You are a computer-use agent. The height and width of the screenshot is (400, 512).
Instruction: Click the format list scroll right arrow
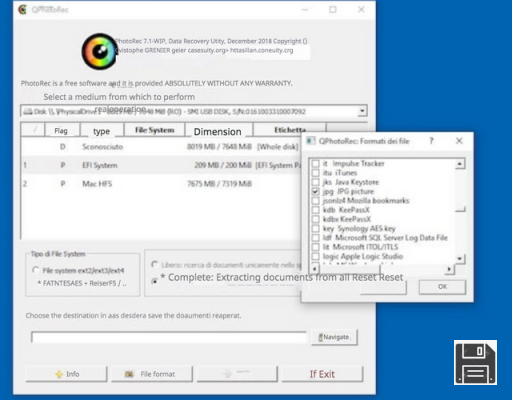point(449,269)
